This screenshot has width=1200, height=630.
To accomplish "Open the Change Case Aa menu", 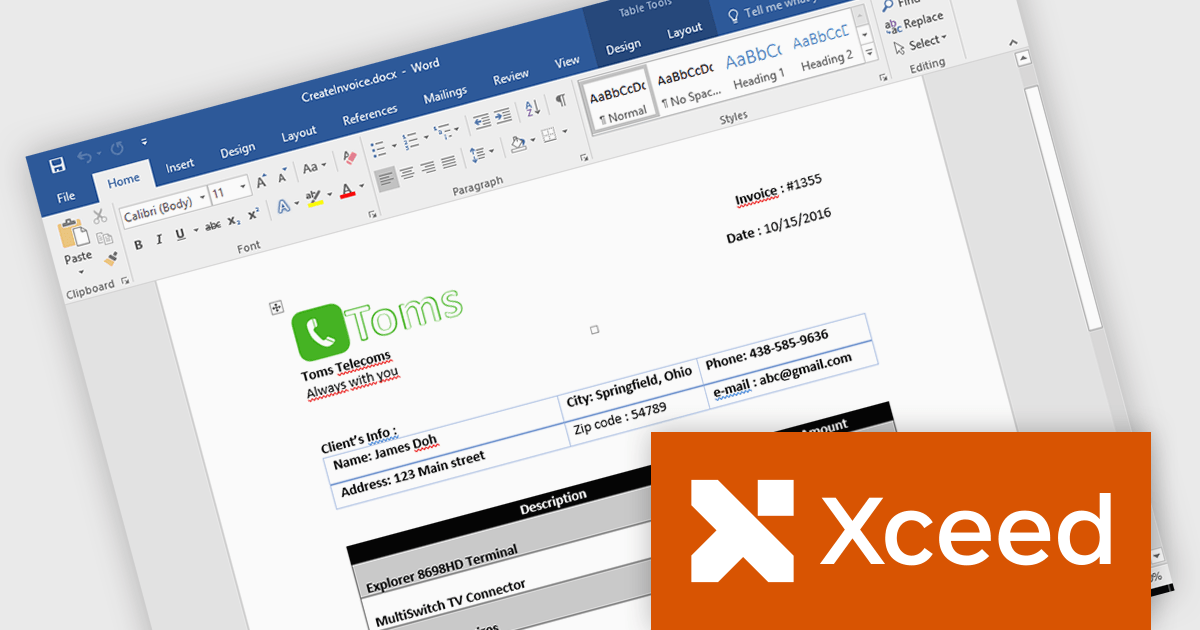I will coord(314,167).
